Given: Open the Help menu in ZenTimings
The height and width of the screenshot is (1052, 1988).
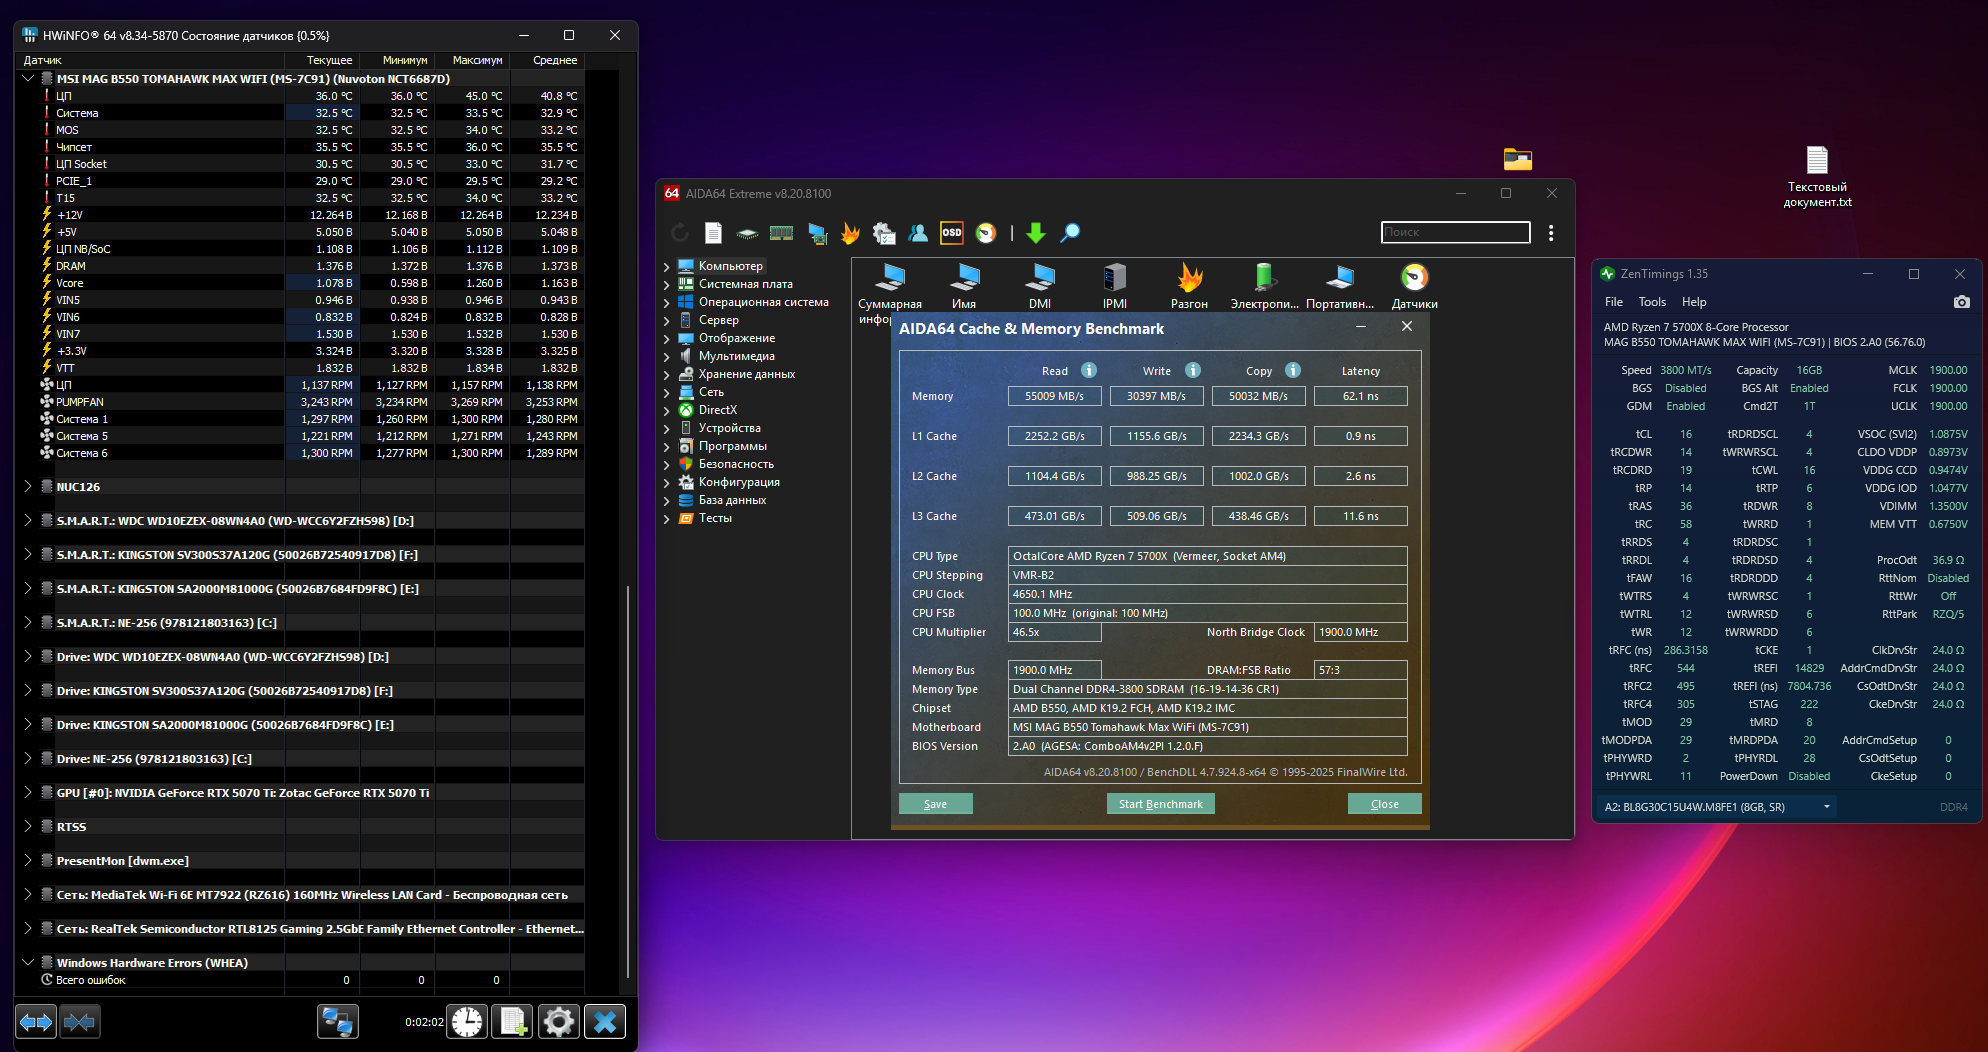Looking at the screenshot, I should pos(1694,302).
